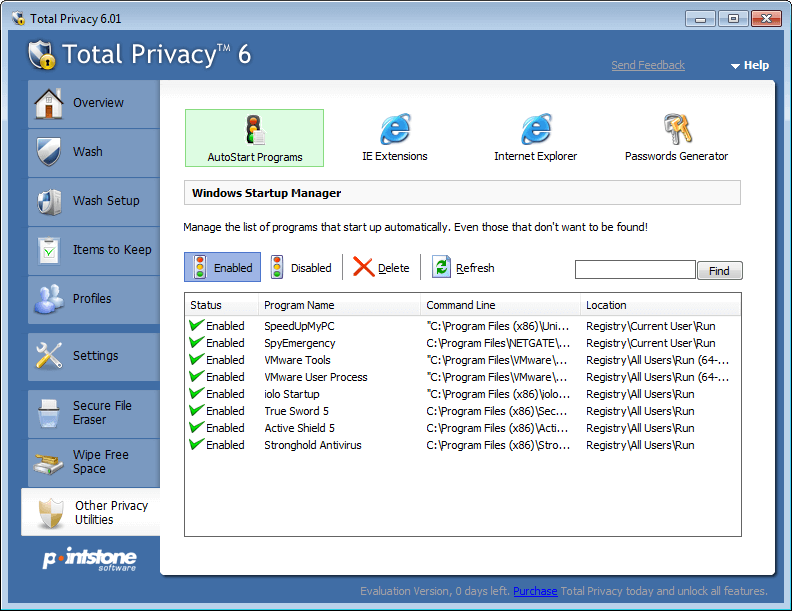The image size is (792, 611).
Task: Click the Total Privacy shield logo
Action: click(41, 55)
